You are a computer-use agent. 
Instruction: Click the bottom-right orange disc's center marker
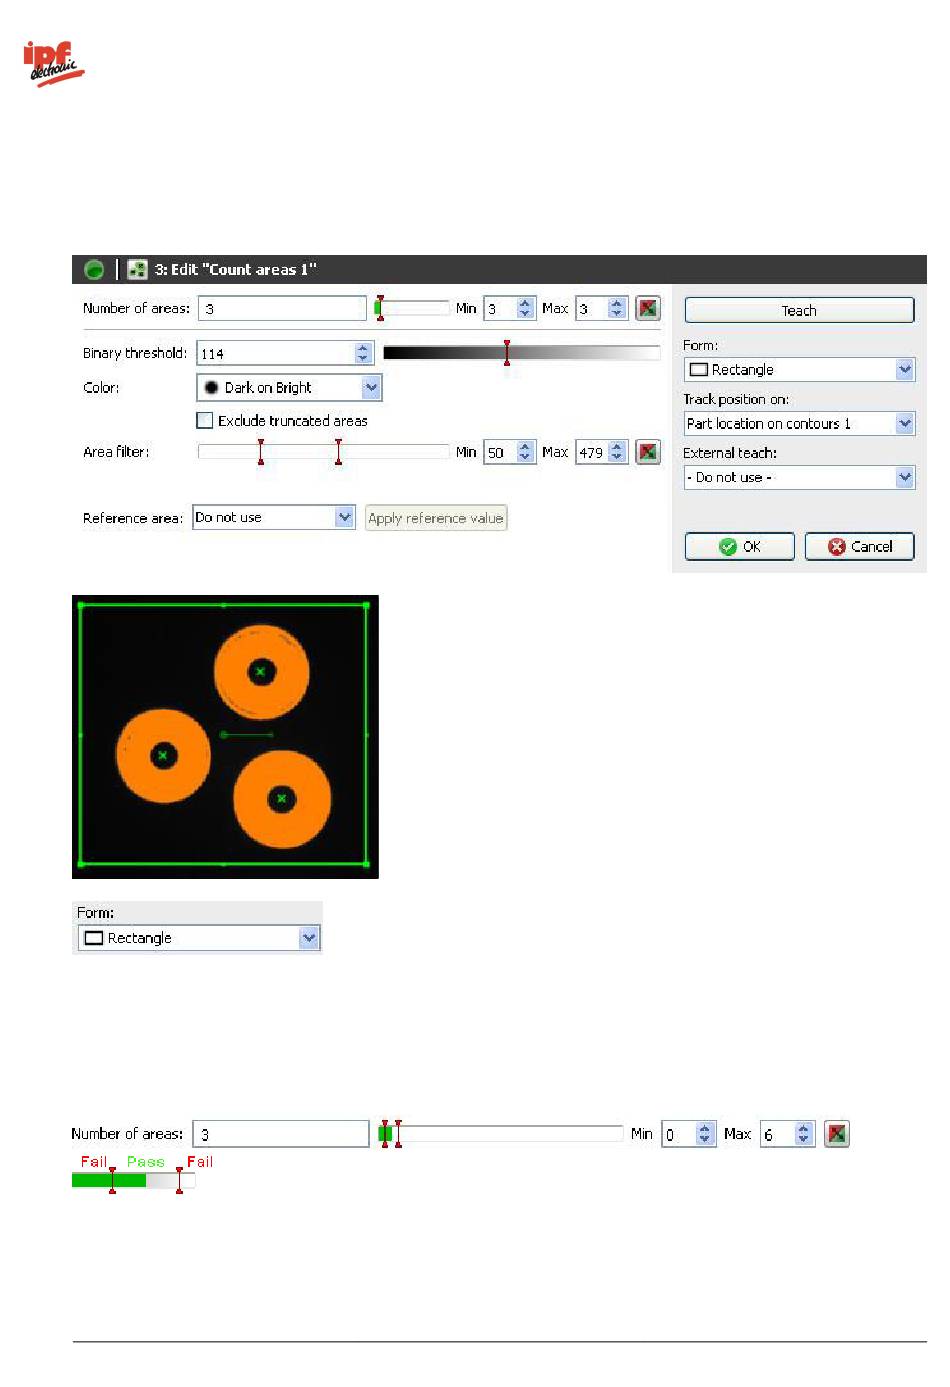(x=282, y=798)
